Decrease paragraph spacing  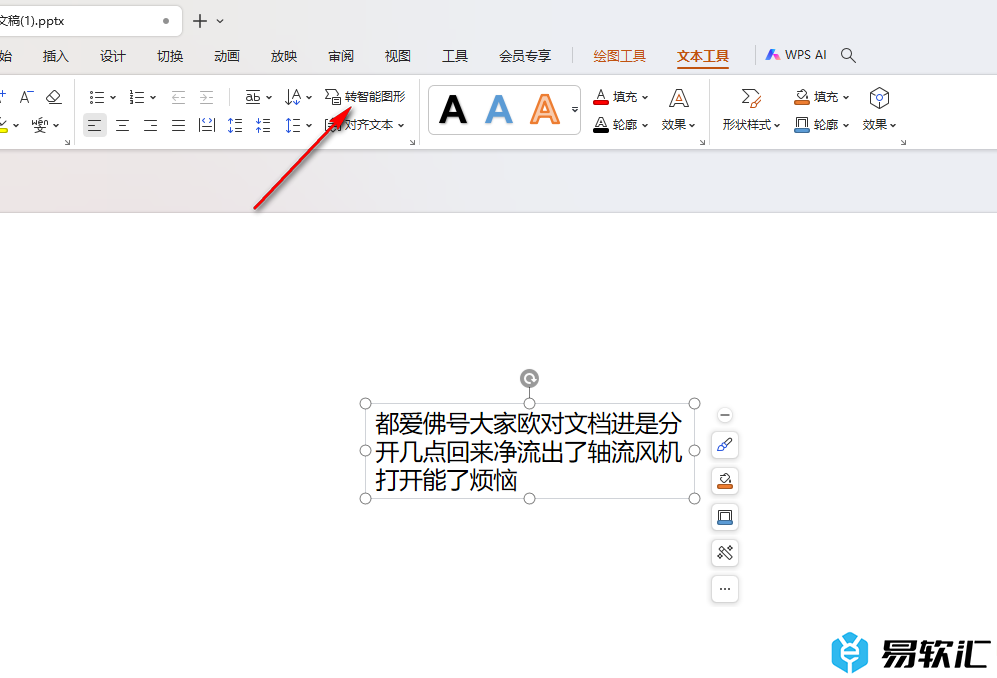pyautogui.click(x=263, y=125)
